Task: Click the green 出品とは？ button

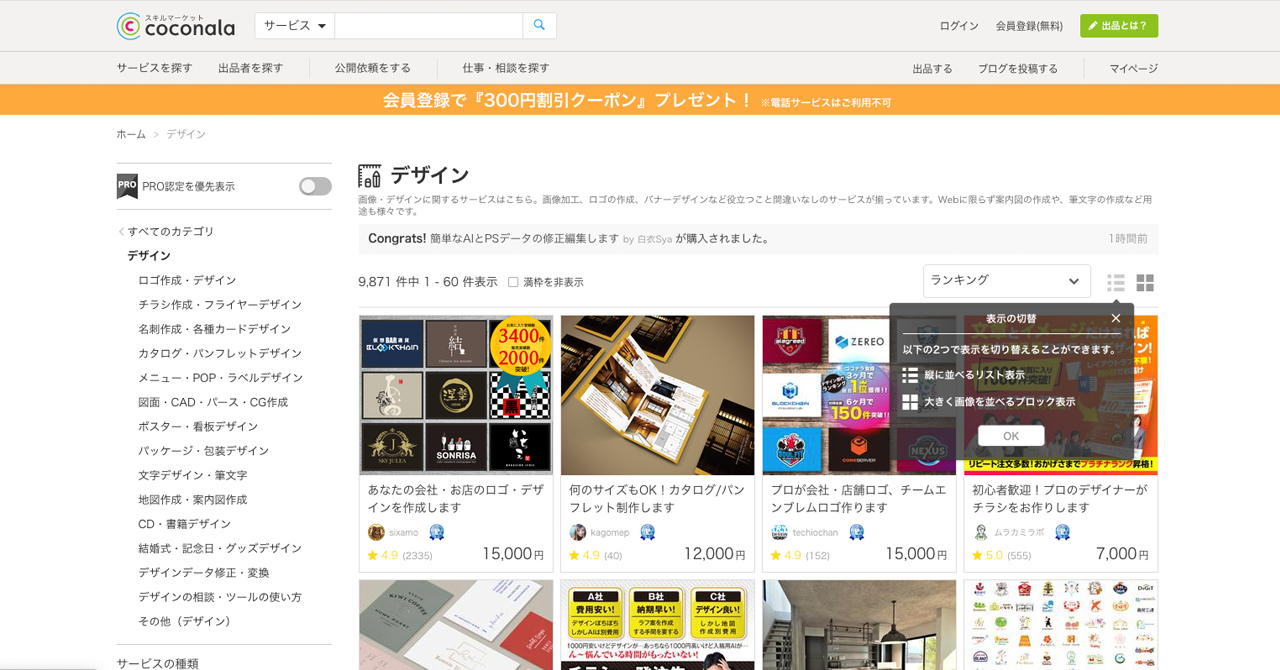Action: 1118,26
